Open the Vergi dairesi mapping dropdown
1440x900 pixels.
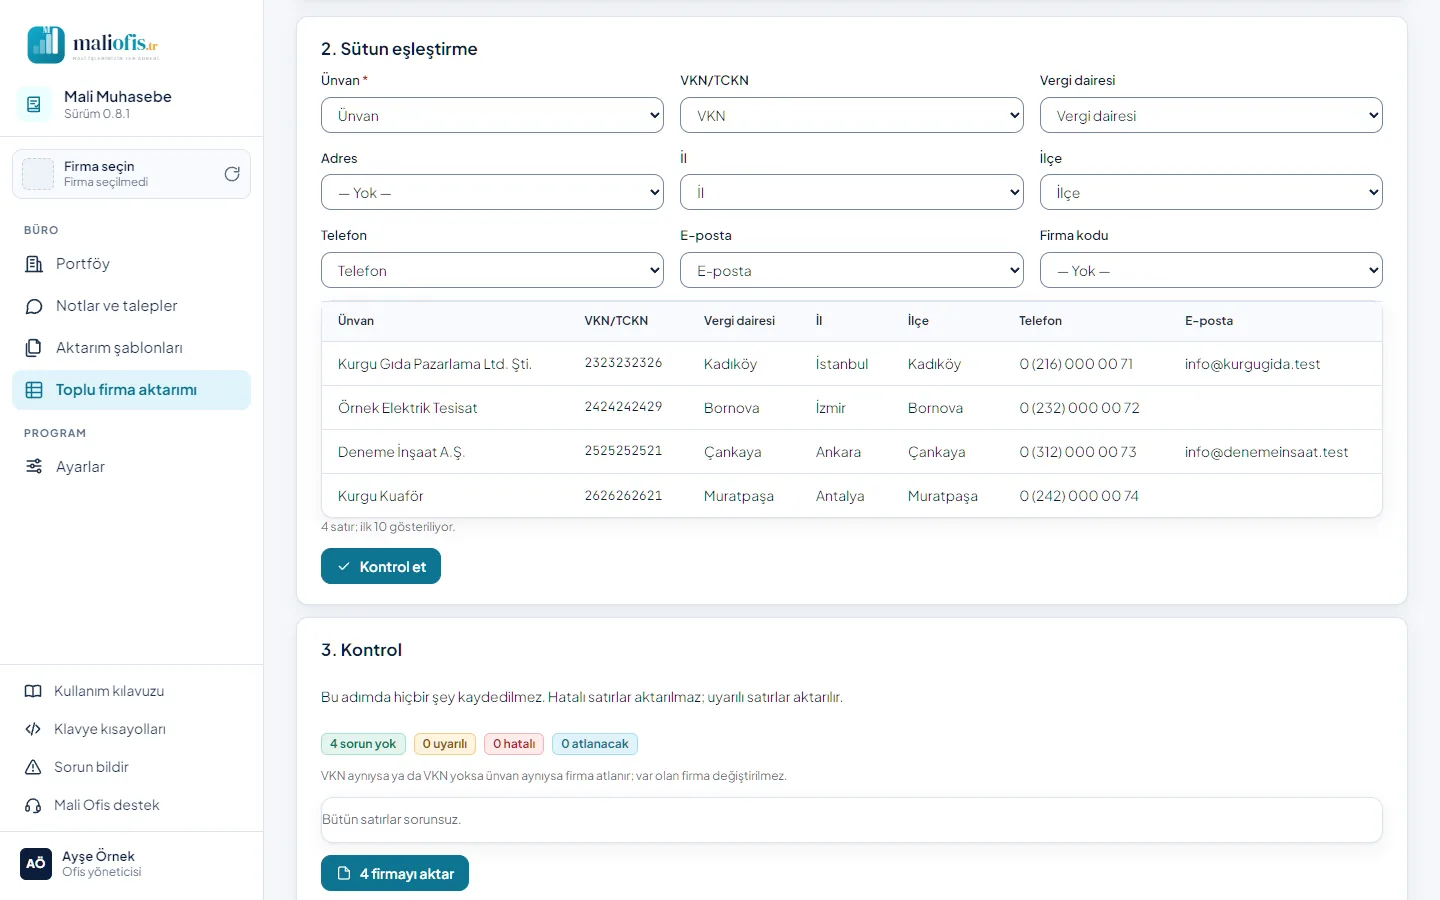click(1211, 115)
